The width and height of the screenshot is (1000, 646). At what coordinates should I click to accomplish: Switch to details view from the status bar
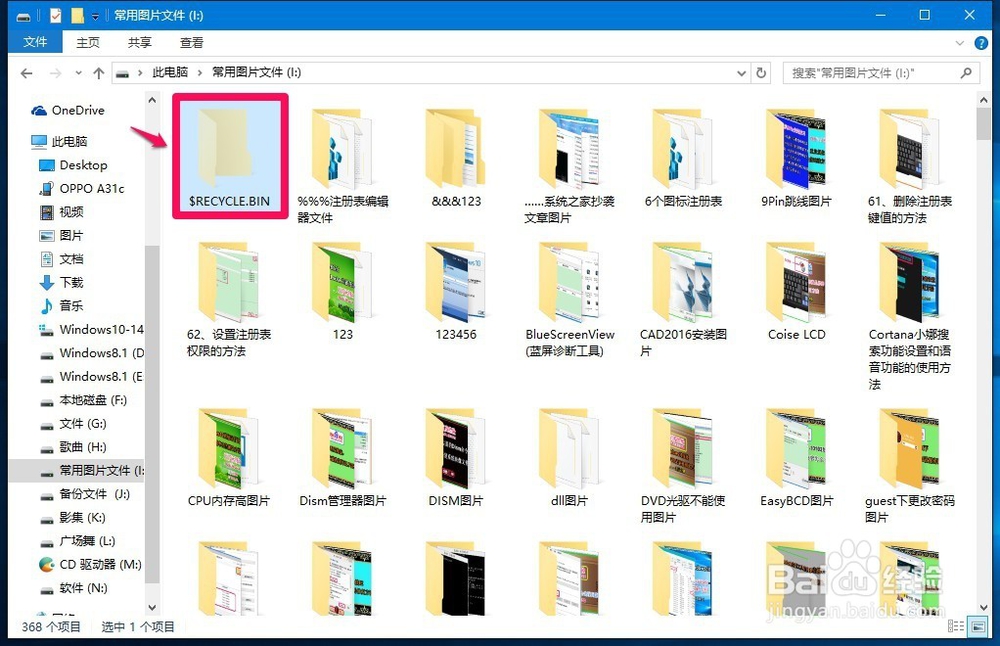point(957,627)
